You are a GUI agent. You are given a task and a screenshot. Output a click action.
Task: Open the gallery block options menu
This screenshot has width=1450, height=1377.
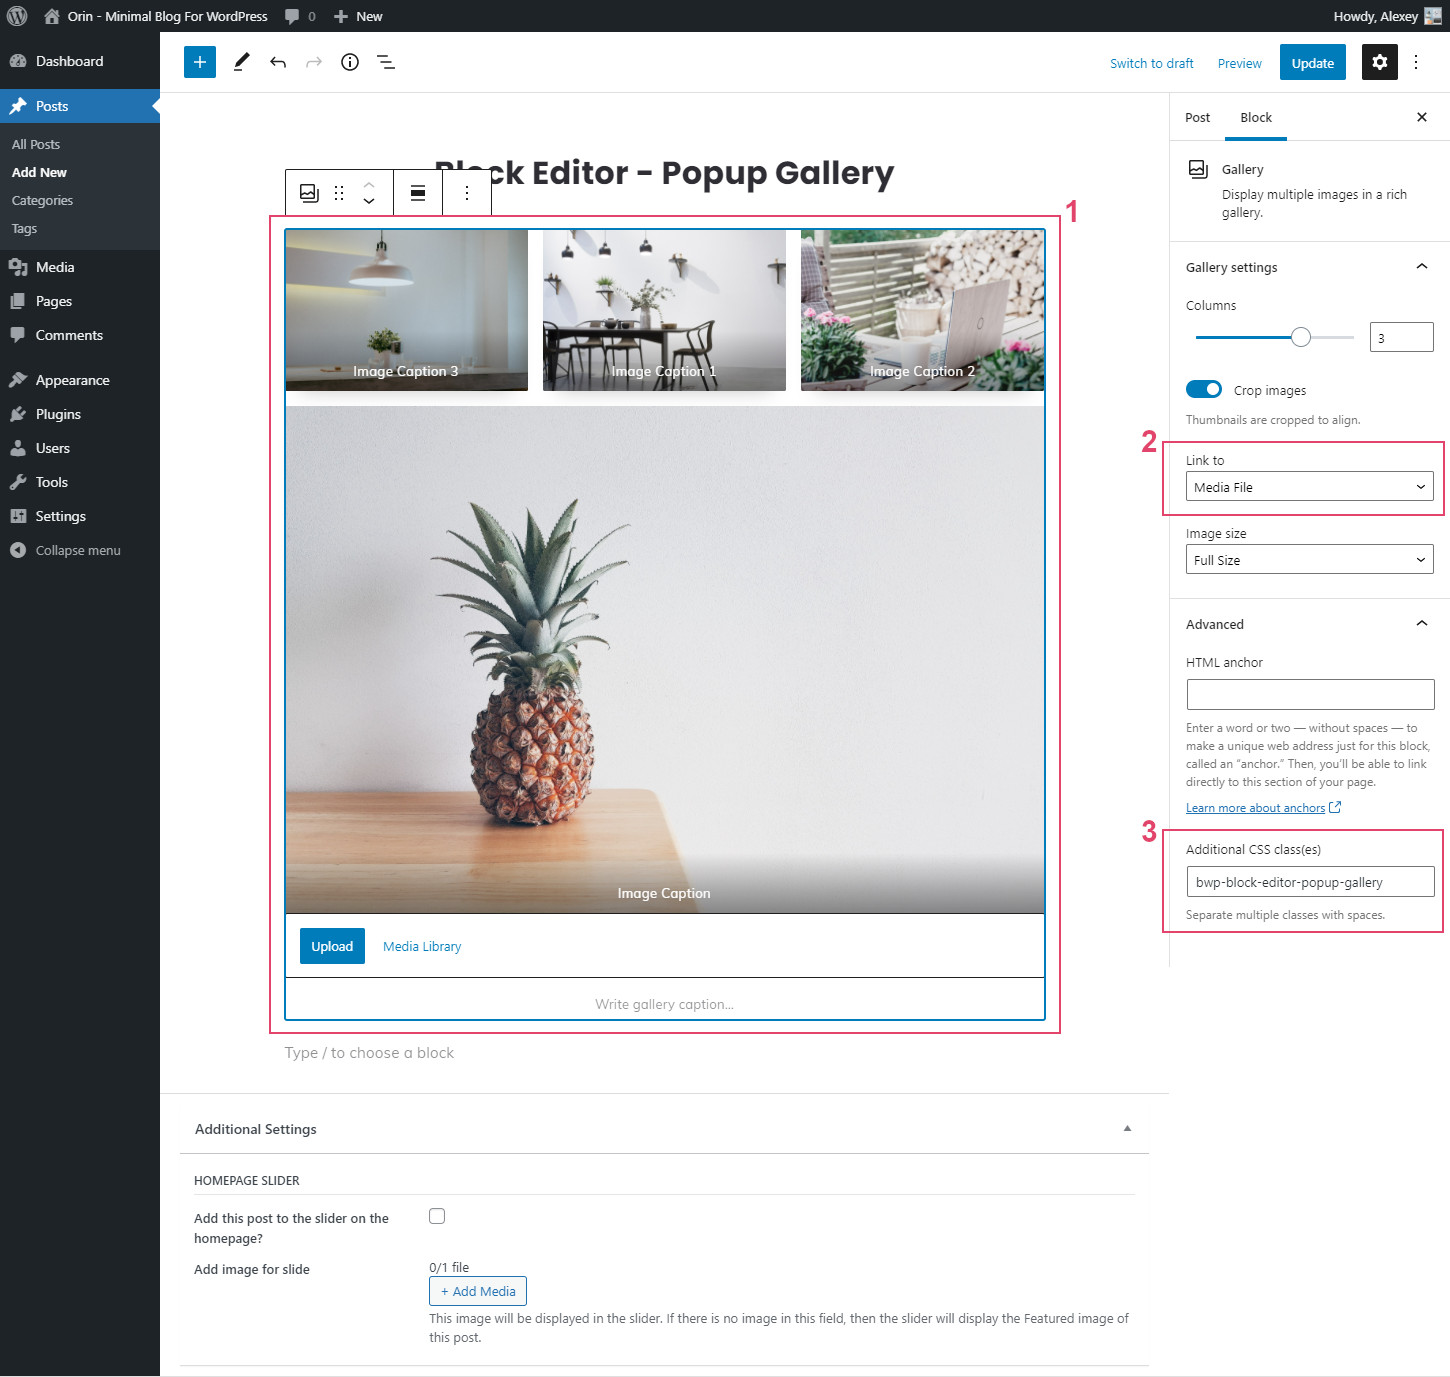[466, 193]
